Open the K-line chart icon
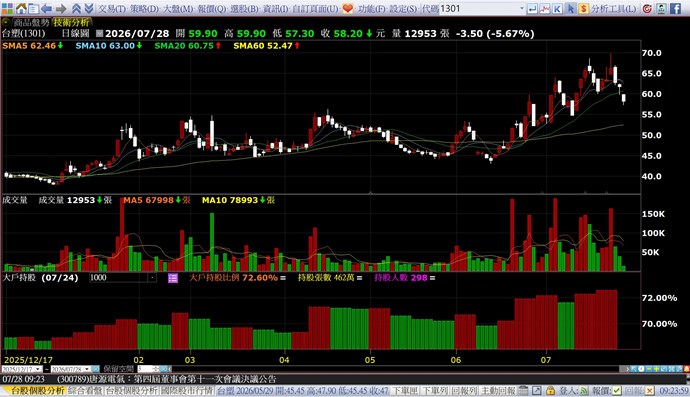Image resolution: width=690 pixels, height=397 pixels. tap(558, 8)
